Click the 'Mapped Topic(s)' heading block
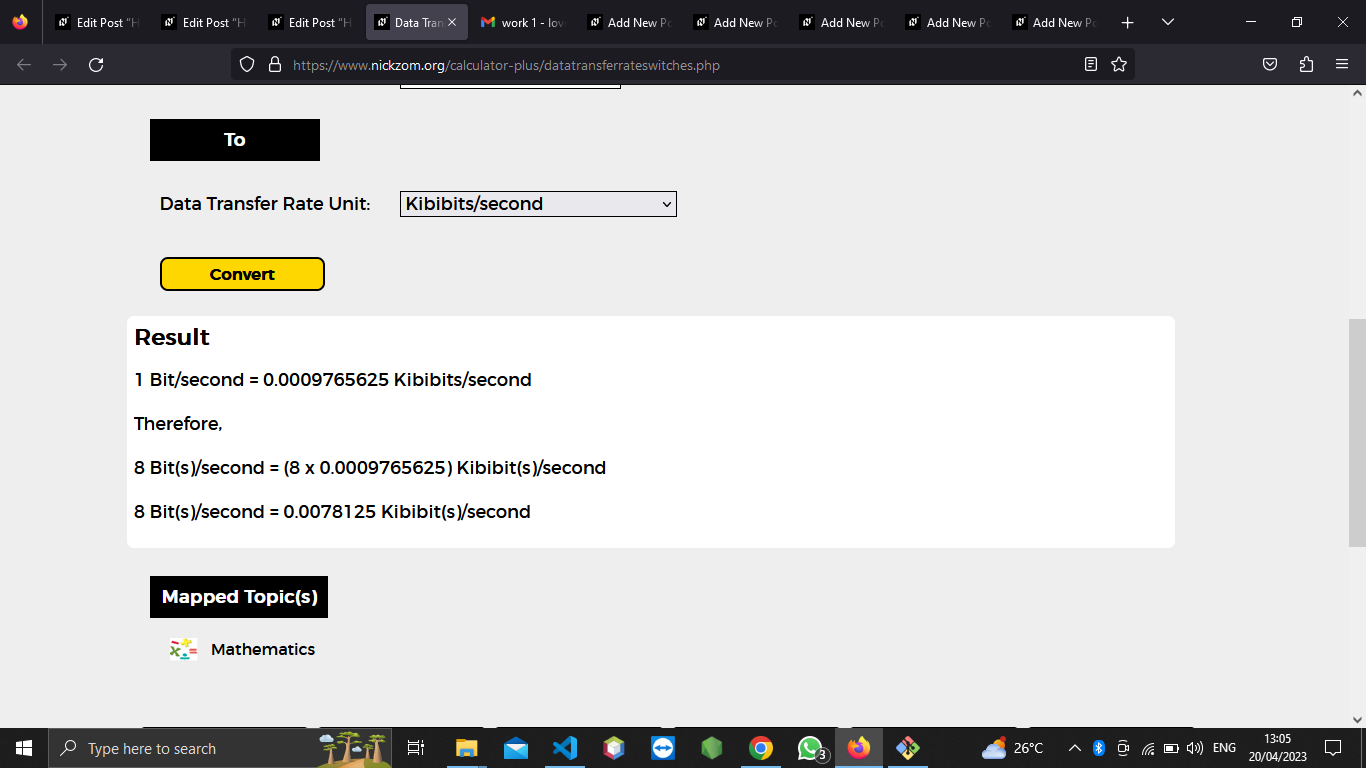 pos(239,597)
